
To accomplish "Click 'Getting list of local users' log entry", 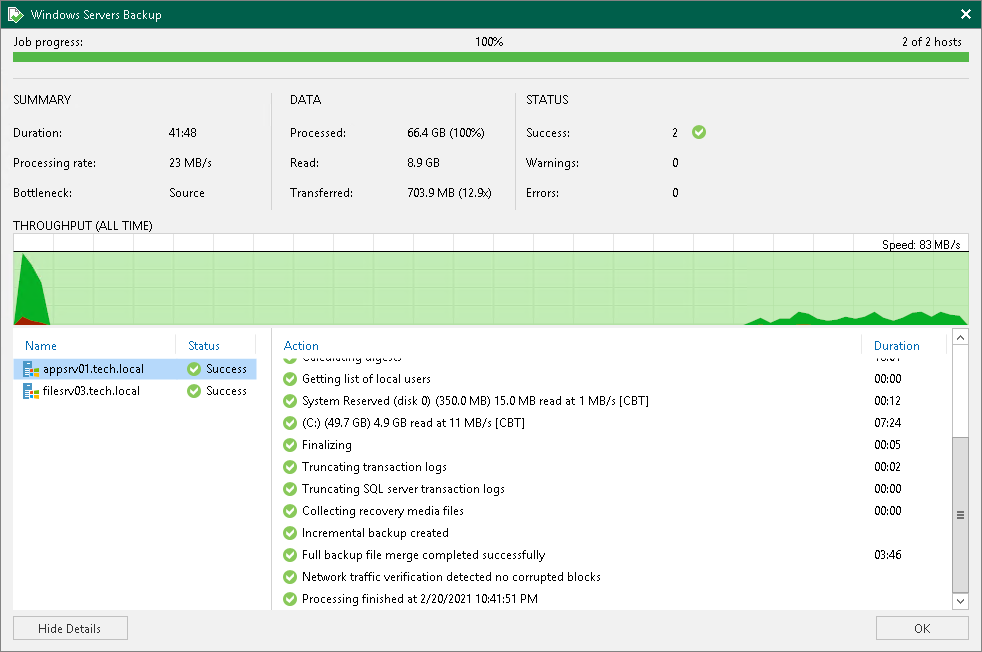I will [x=366, y=379].
